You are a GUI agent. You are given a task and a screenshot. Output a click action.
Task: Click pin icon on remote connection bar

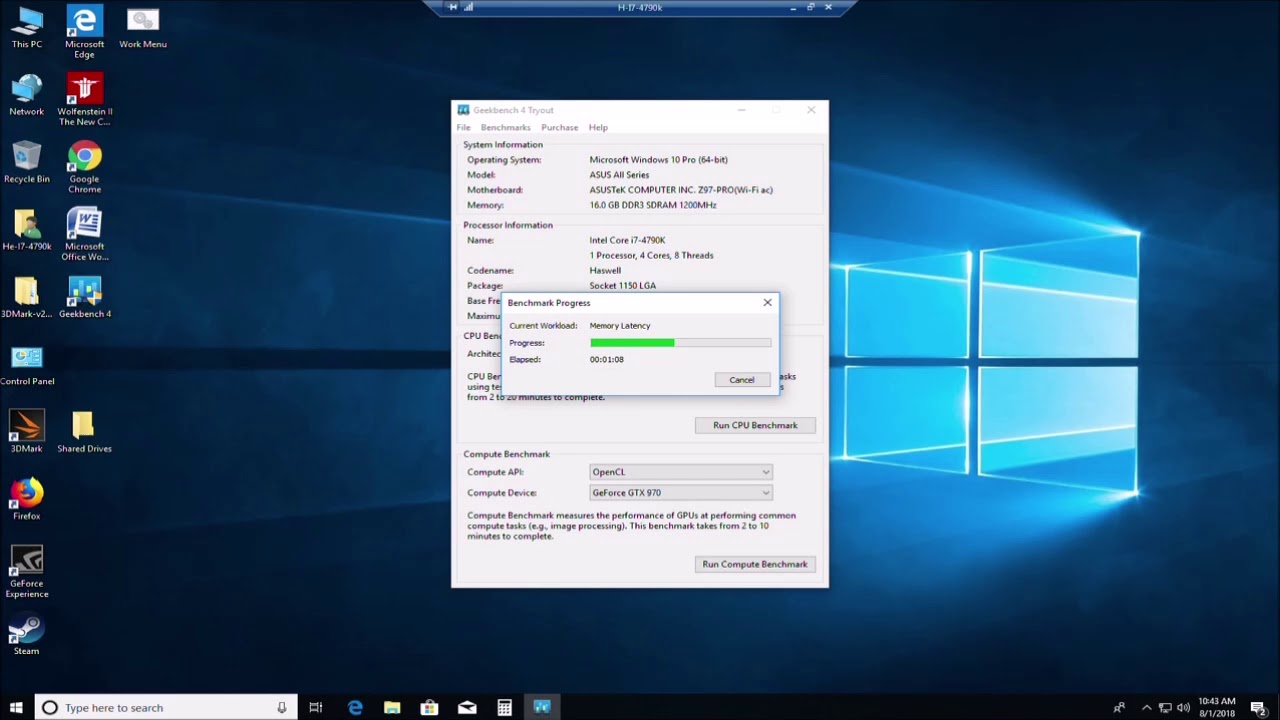point(453,7)
